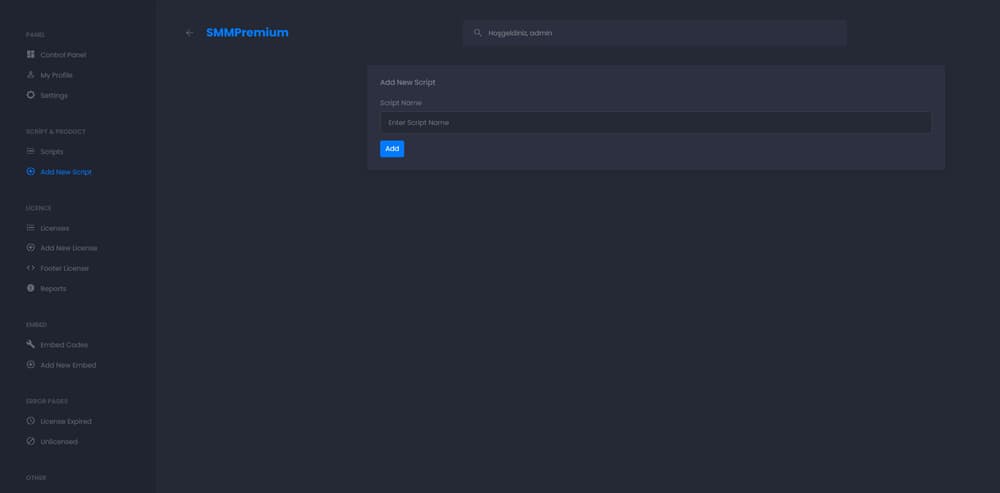The height and width of the screenshot is (493, 1000).
Task: Click the top search bar field
Action: (654, 33)
